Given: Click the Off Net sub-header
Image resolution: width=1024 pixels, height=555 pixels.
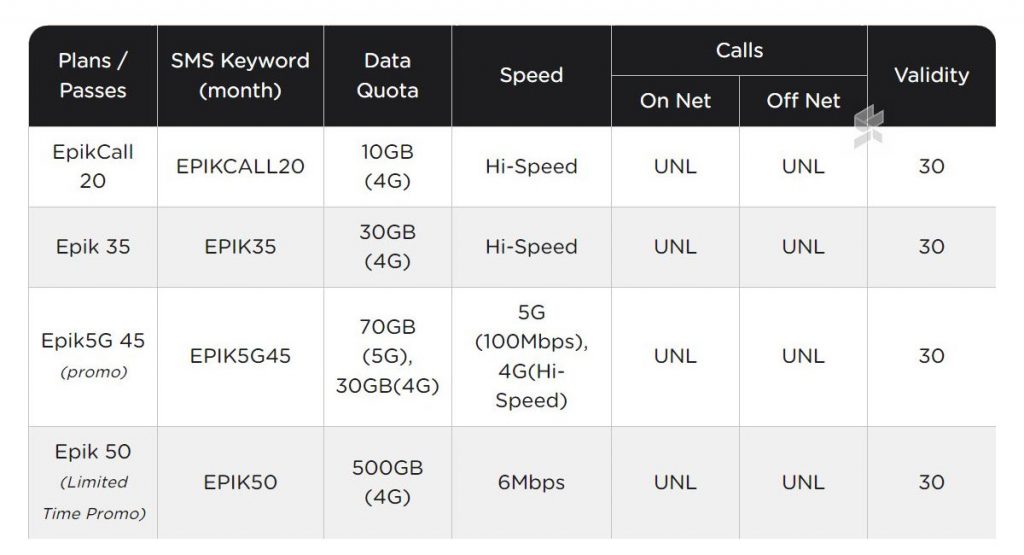Looking at the screenshot, I should click(x=803, y=101).
